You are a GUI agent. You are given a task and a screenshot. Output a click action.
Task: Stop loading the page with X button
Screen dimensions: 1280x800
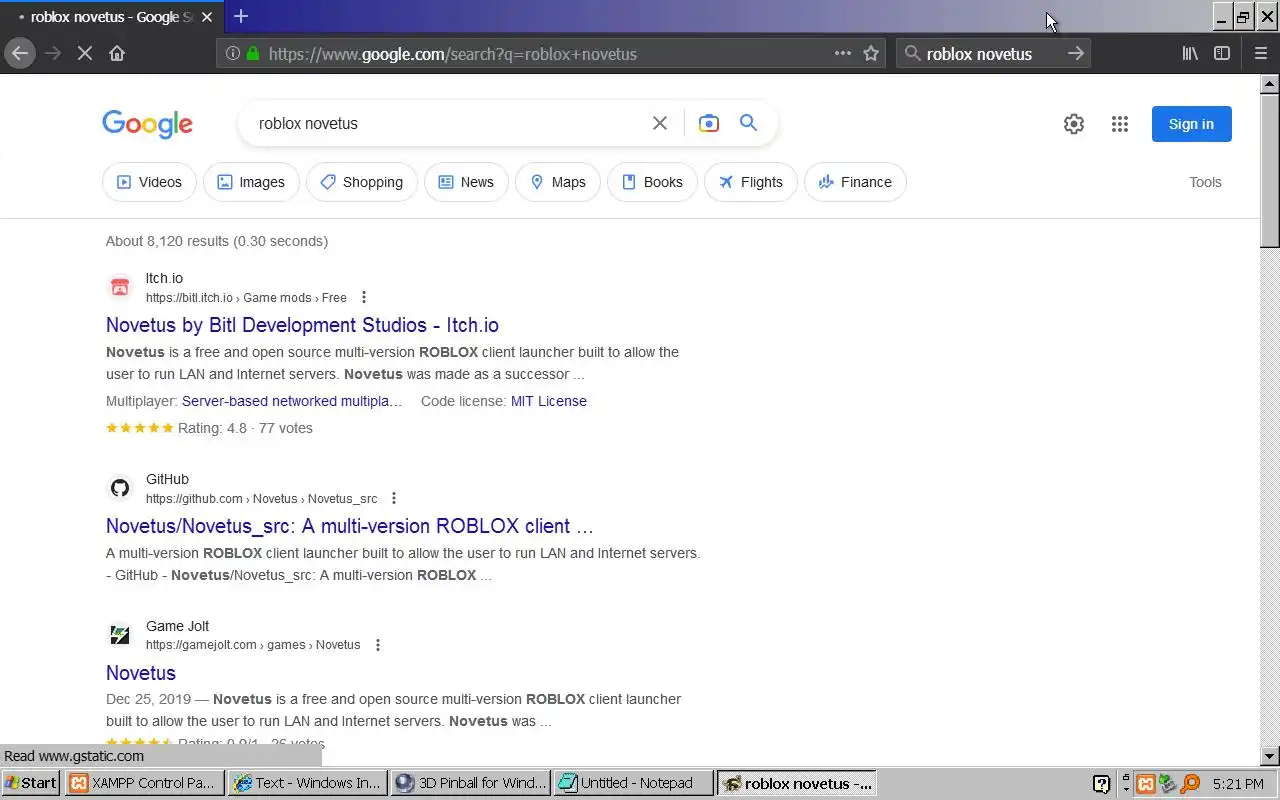pos(85,54)
